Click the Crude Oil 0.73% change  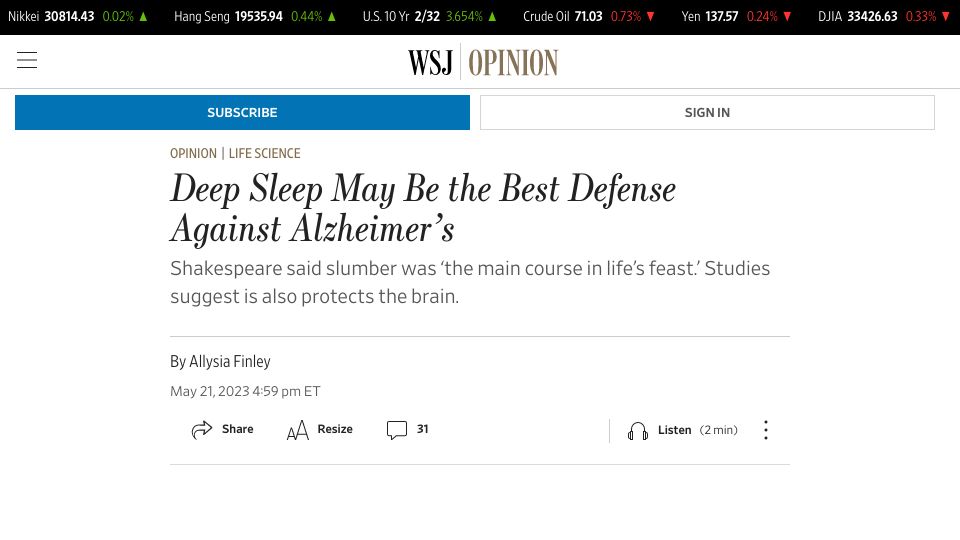(x=626, y=17)
